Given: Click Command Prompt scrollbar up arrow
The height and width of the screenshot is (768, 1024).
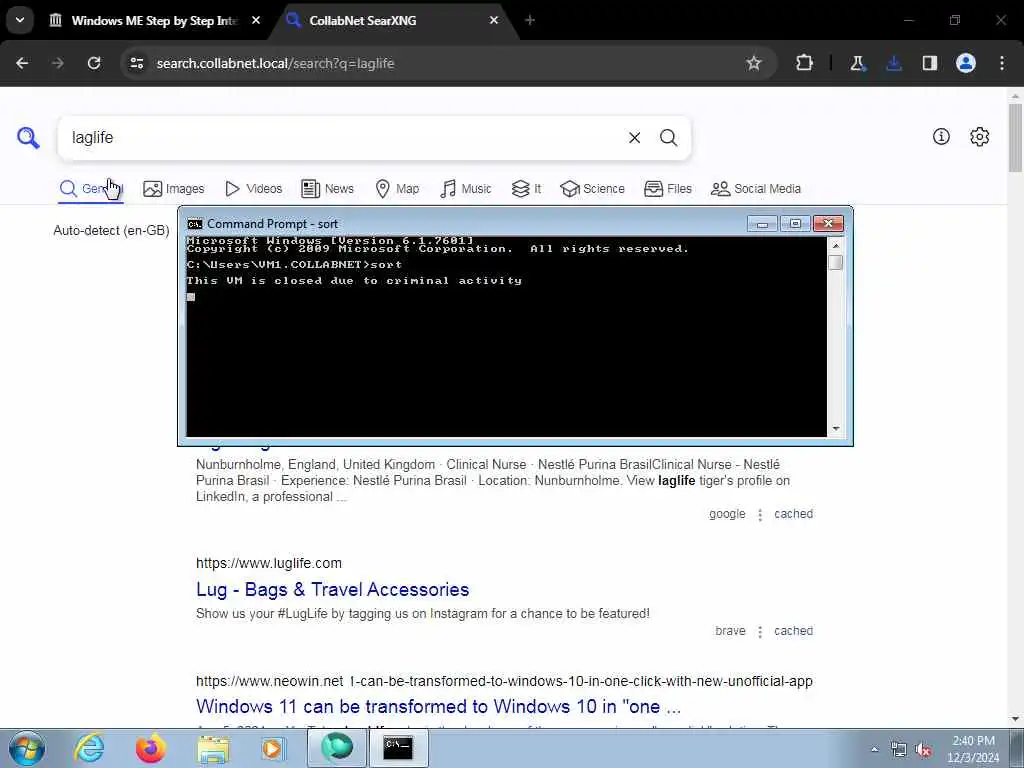Looking at the screenshot, I should (x=835, y=246).
